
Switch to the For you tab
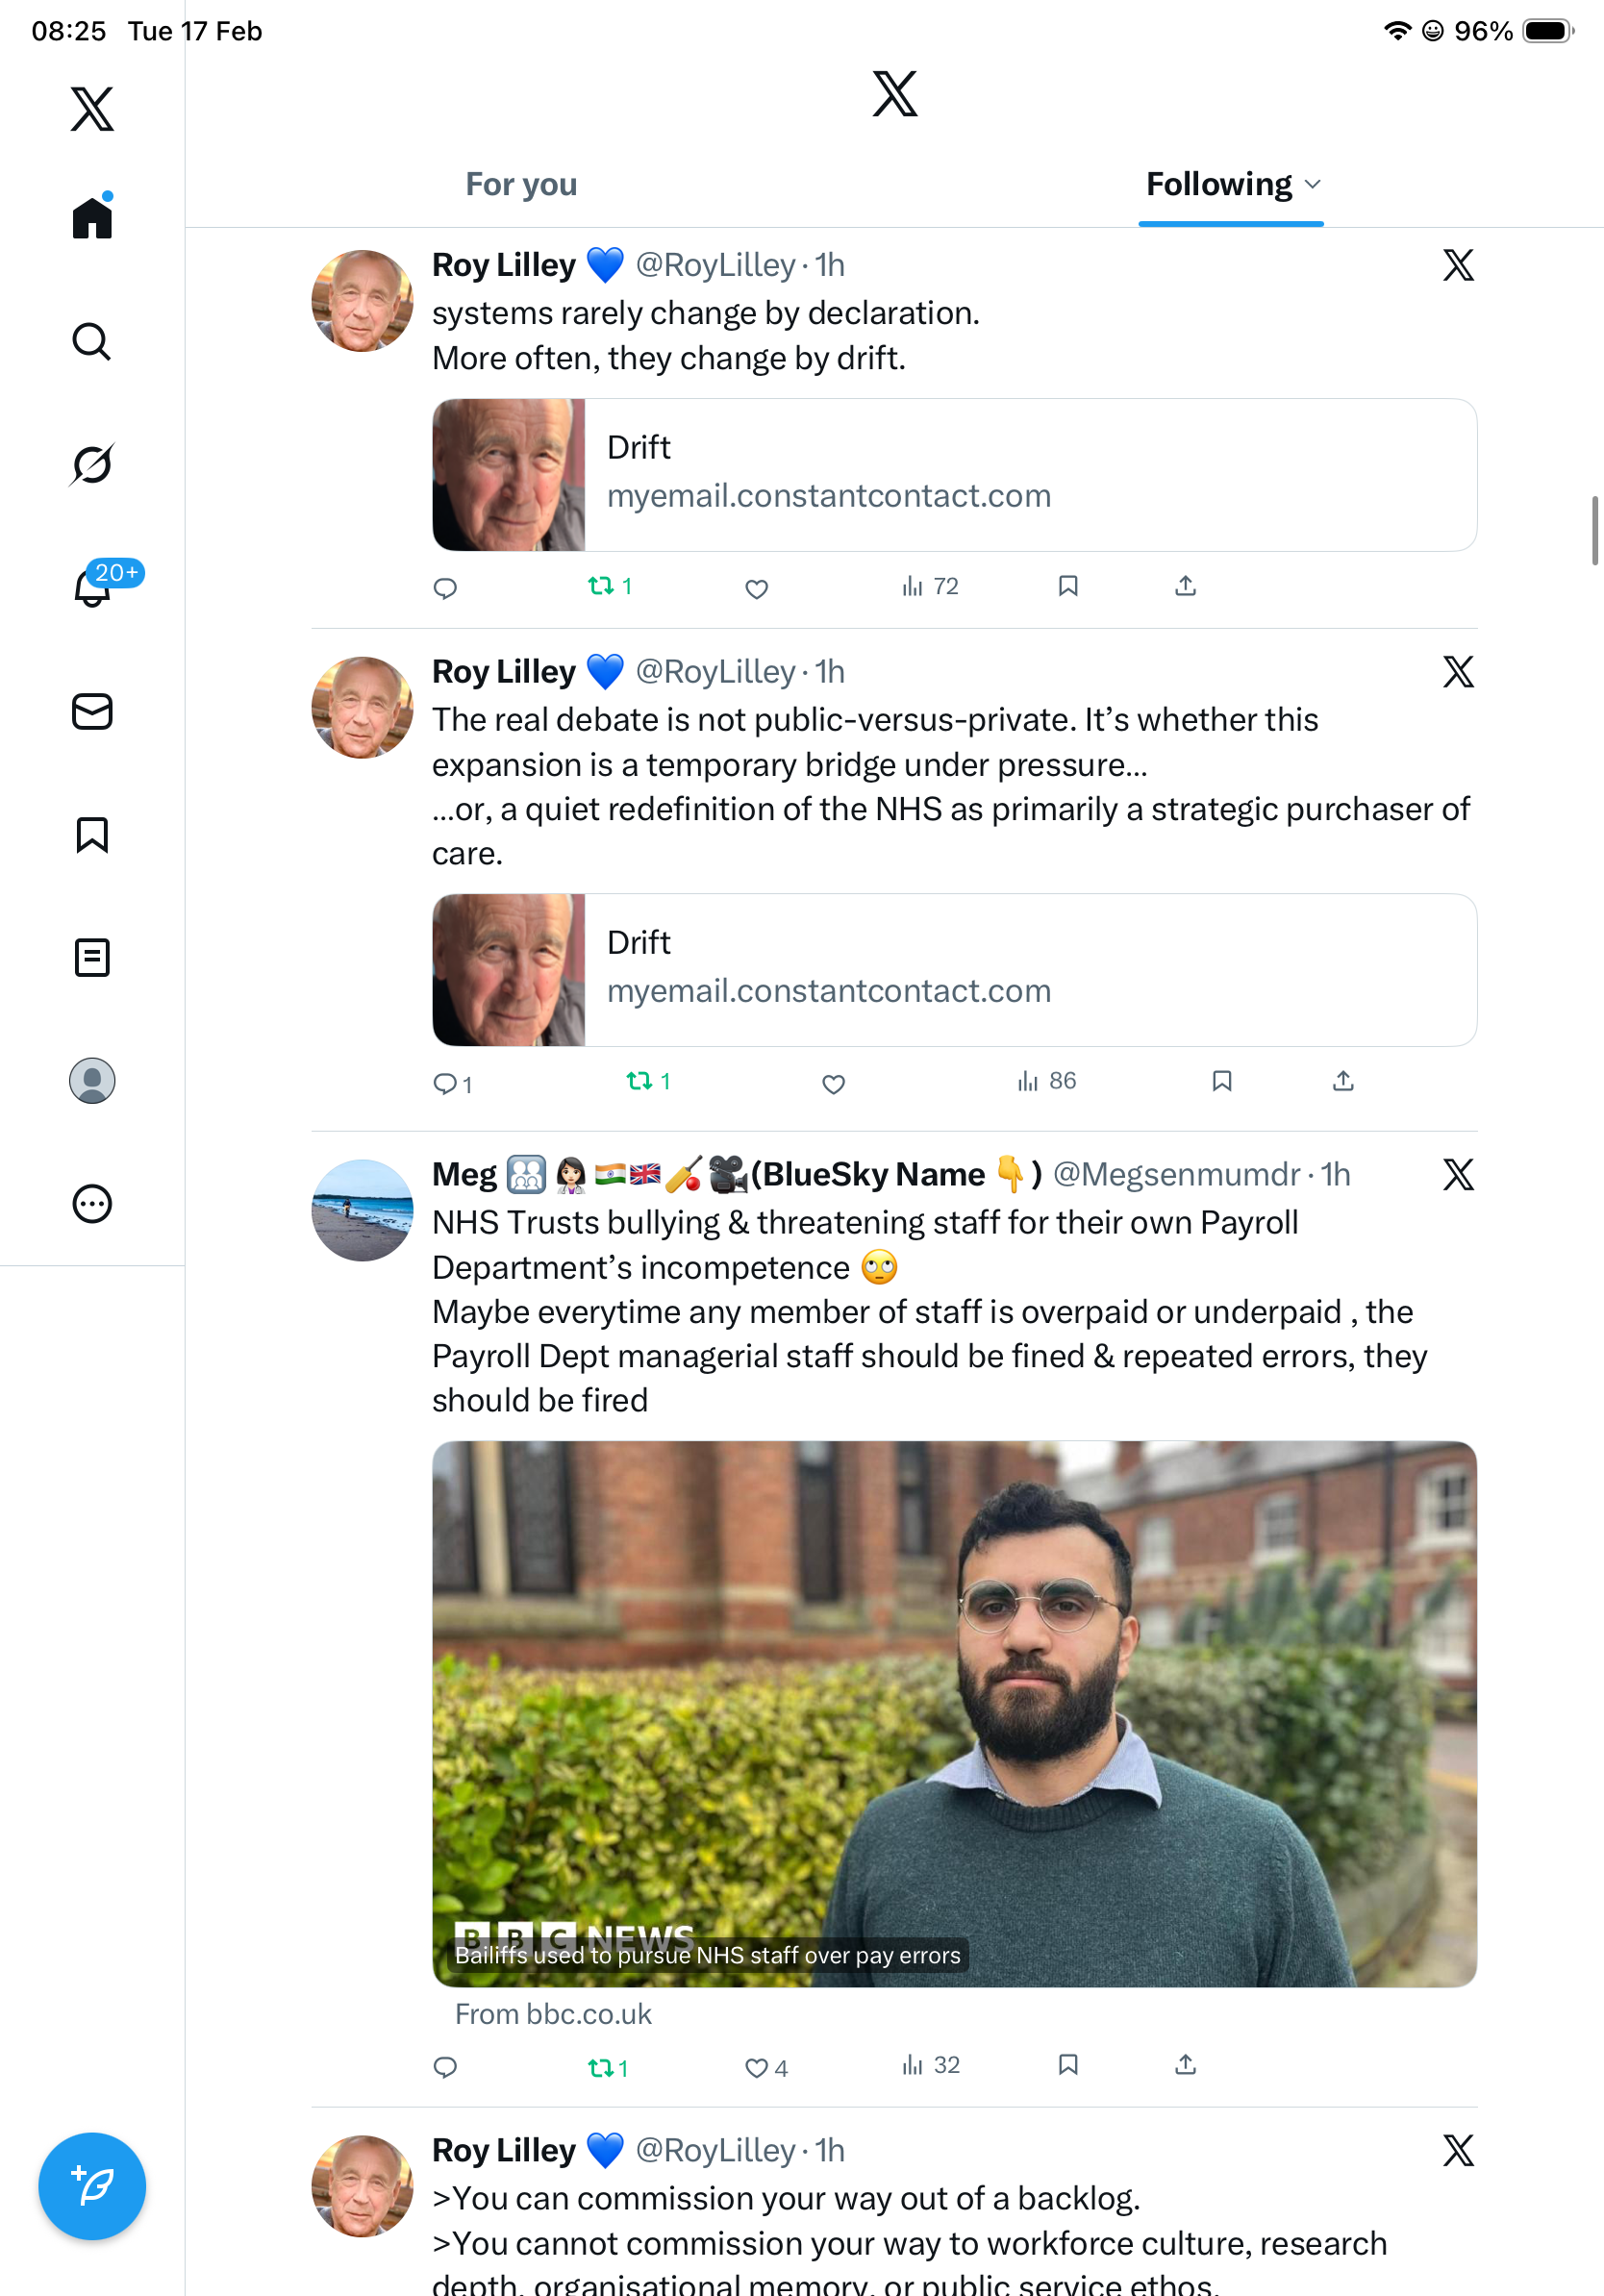click(x=521, y=185)
